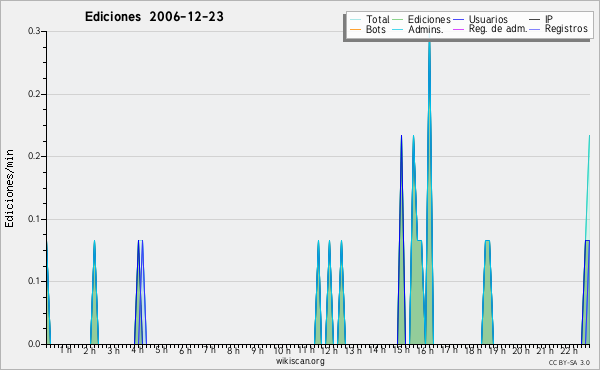Screen dimensions: 600x370
Task: Click the 19 h x-axis label
Action: 497,350
